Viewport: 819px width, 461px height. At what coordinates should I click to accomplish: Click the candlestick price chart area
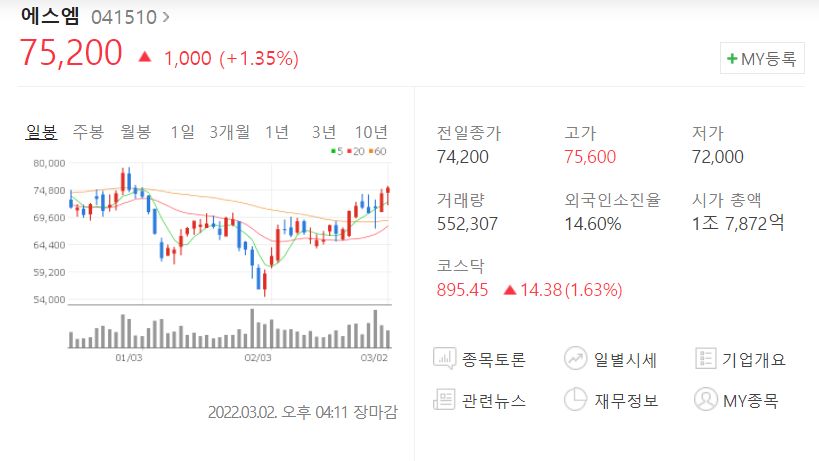coord(230,232)
